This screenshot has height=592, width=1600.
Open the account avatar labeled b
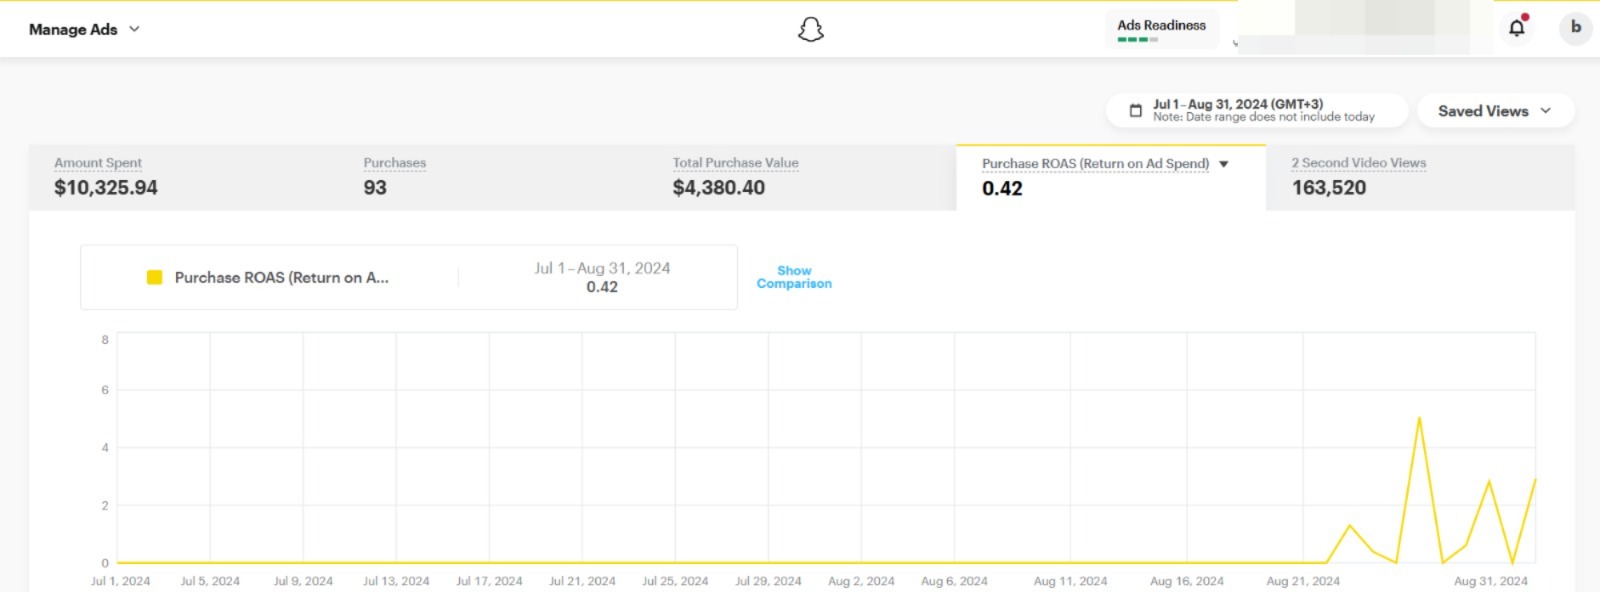(x=1575, y=28)
